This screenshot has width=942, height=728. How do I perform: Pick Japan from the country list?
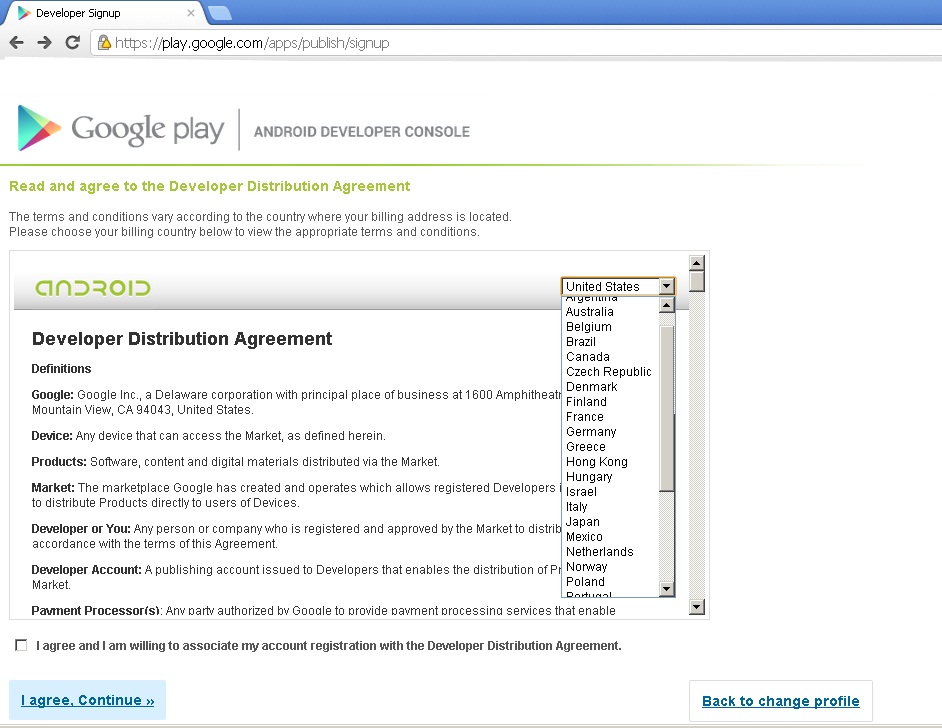pyautogui.click(x=610, y=522)
